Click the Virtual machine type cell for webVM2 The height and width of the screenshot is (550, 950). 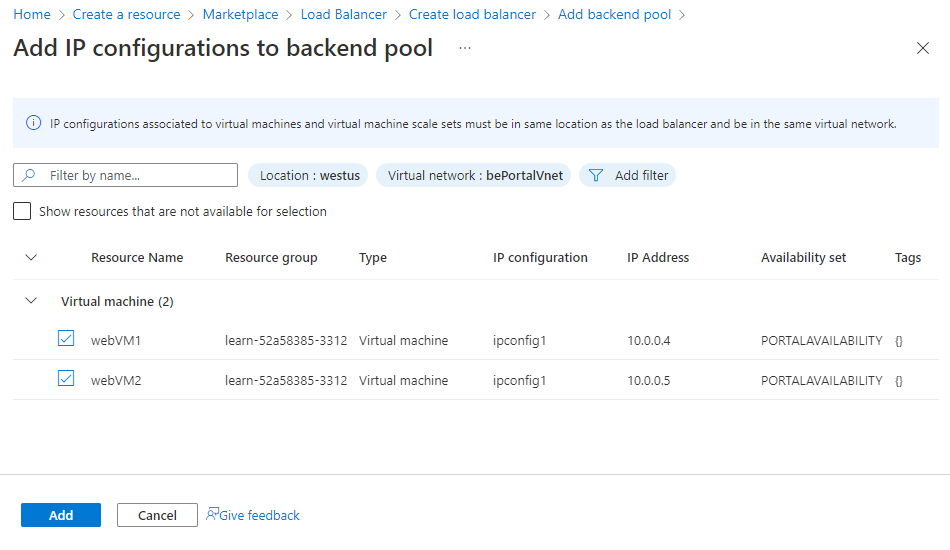[404, 380]
